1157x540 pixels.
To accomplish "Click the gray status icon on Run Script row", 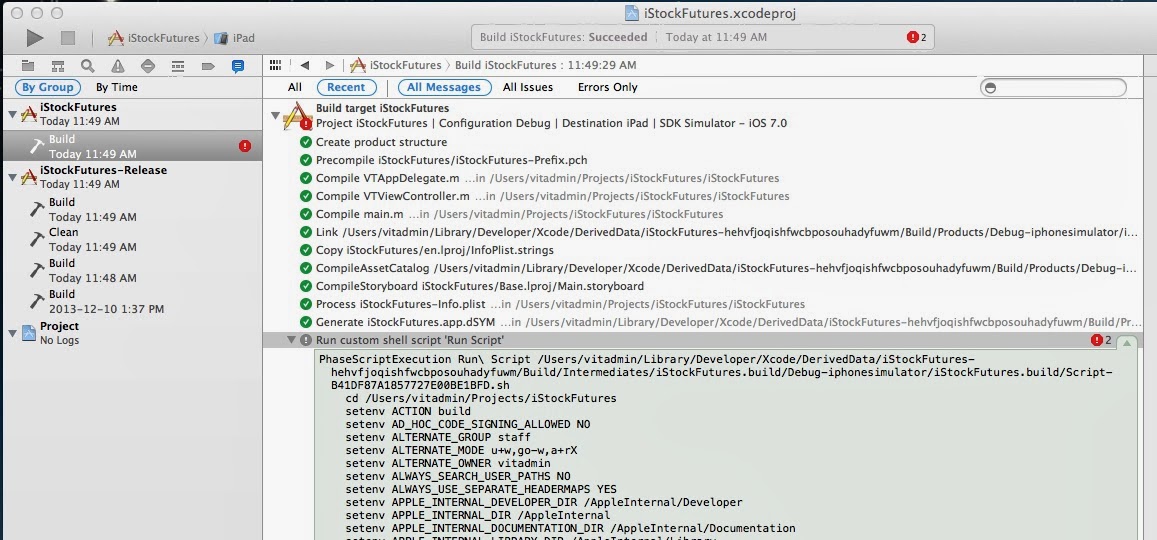I will pyautogui.click(x=305, y=340).
